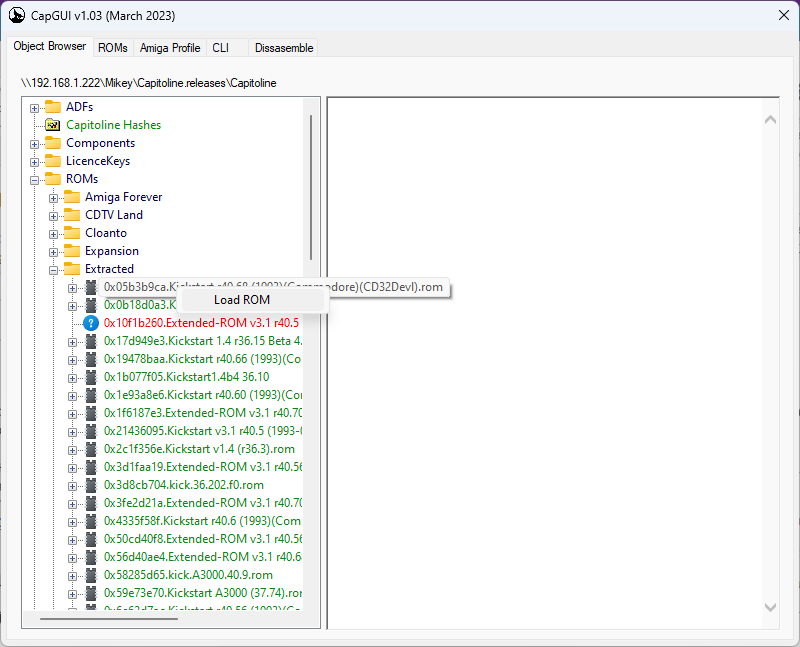Viewport: 800px width, 647px height.
Task: Click the Extracted folder icon
Action: pos(72,269)
